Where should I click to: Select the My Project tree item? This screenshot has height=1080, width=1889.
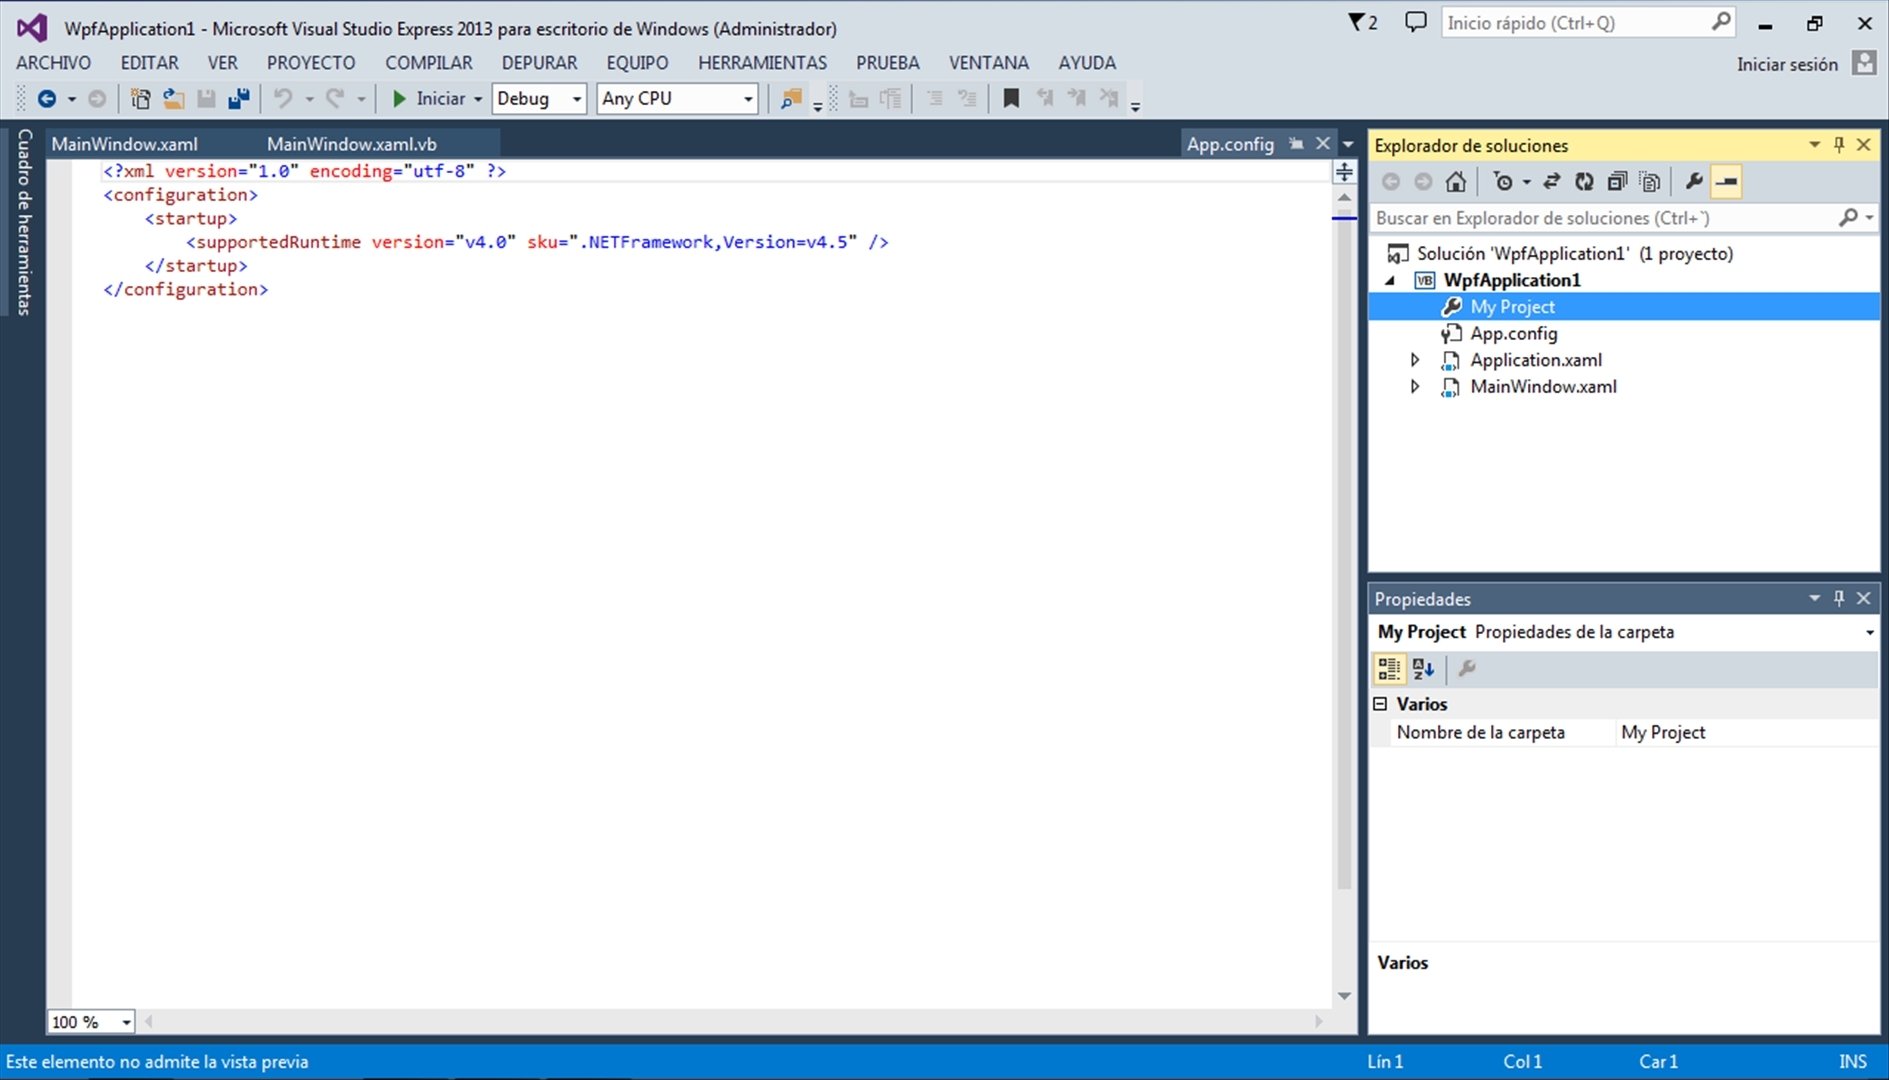tap(1512, 307)
